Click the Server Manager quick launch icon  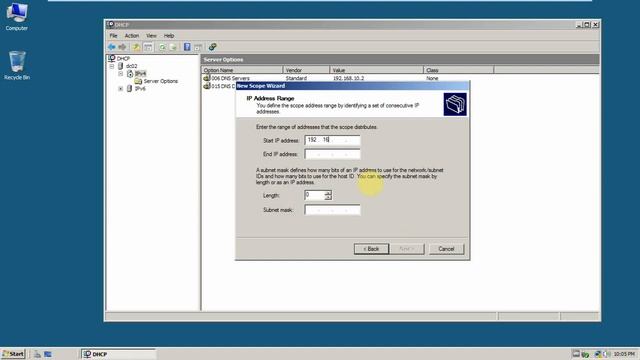coord(37,354)
